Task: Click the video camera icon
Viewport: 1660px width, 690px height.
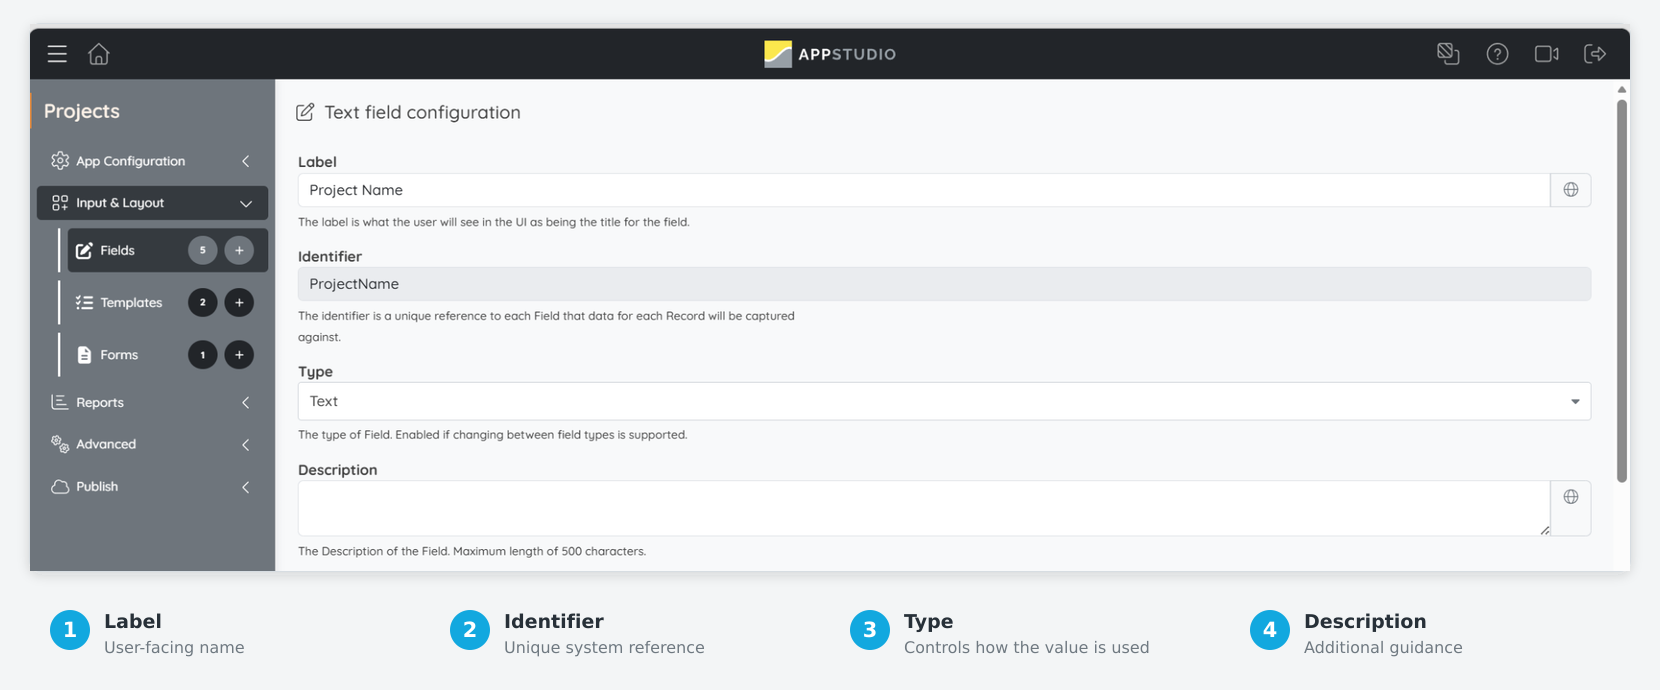Action: point(1547,54)
